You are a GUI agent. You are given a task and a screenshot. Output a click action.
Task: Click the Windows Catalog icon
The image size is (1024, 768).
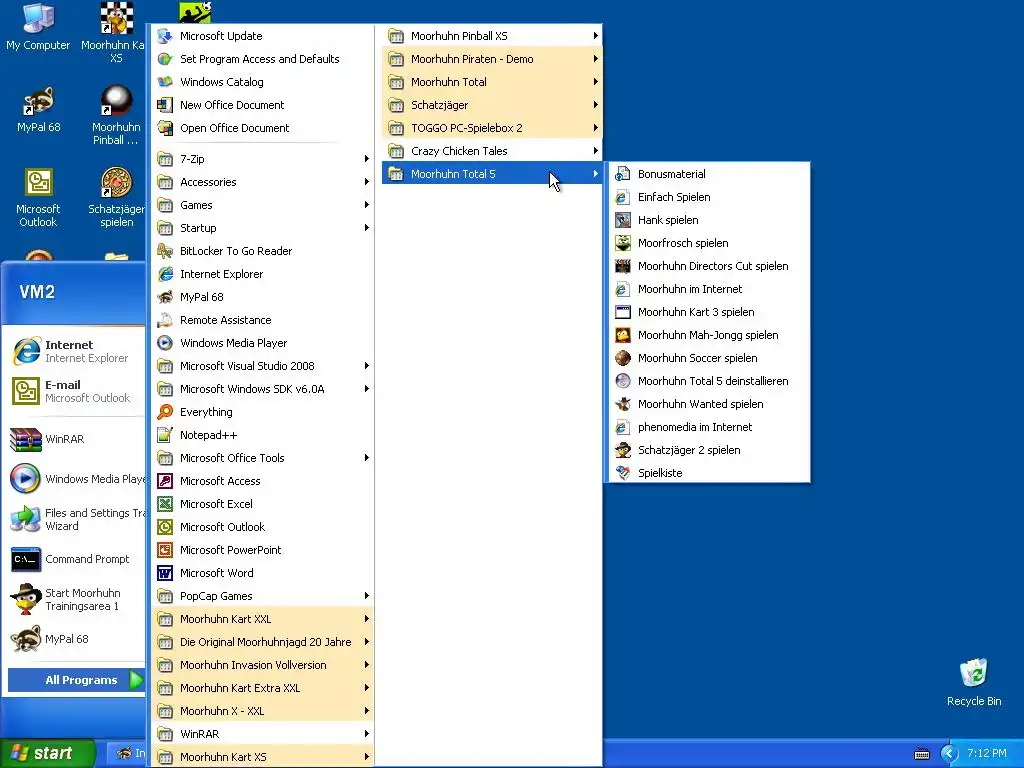pos(165,82)
